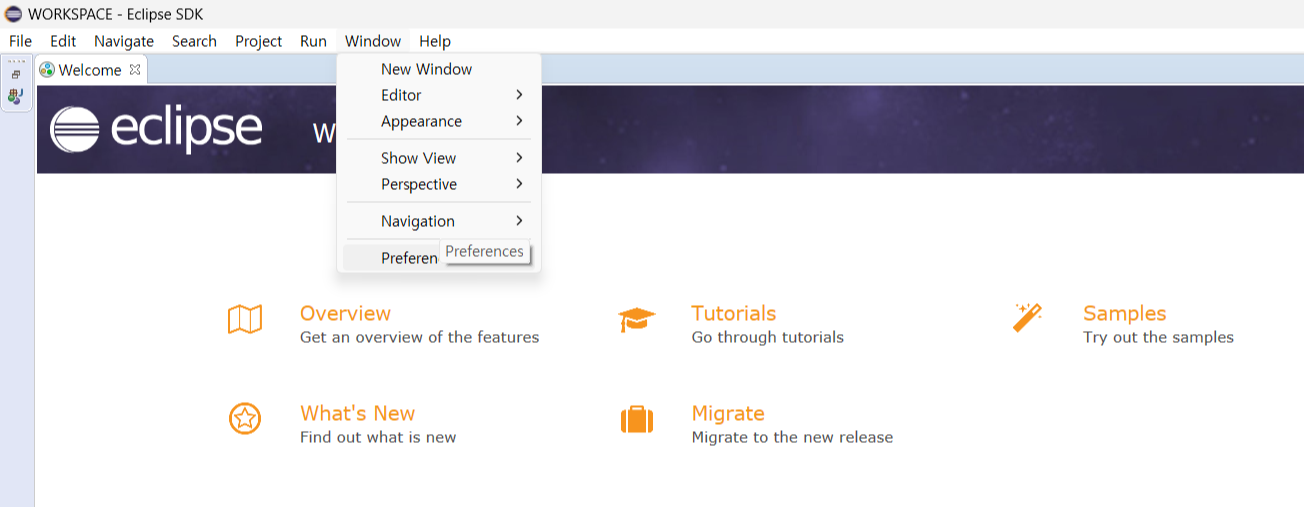Click the Migrate briefcase icon
The height and width of the screenshot is (507, 1304).
(x=637, y=419)
